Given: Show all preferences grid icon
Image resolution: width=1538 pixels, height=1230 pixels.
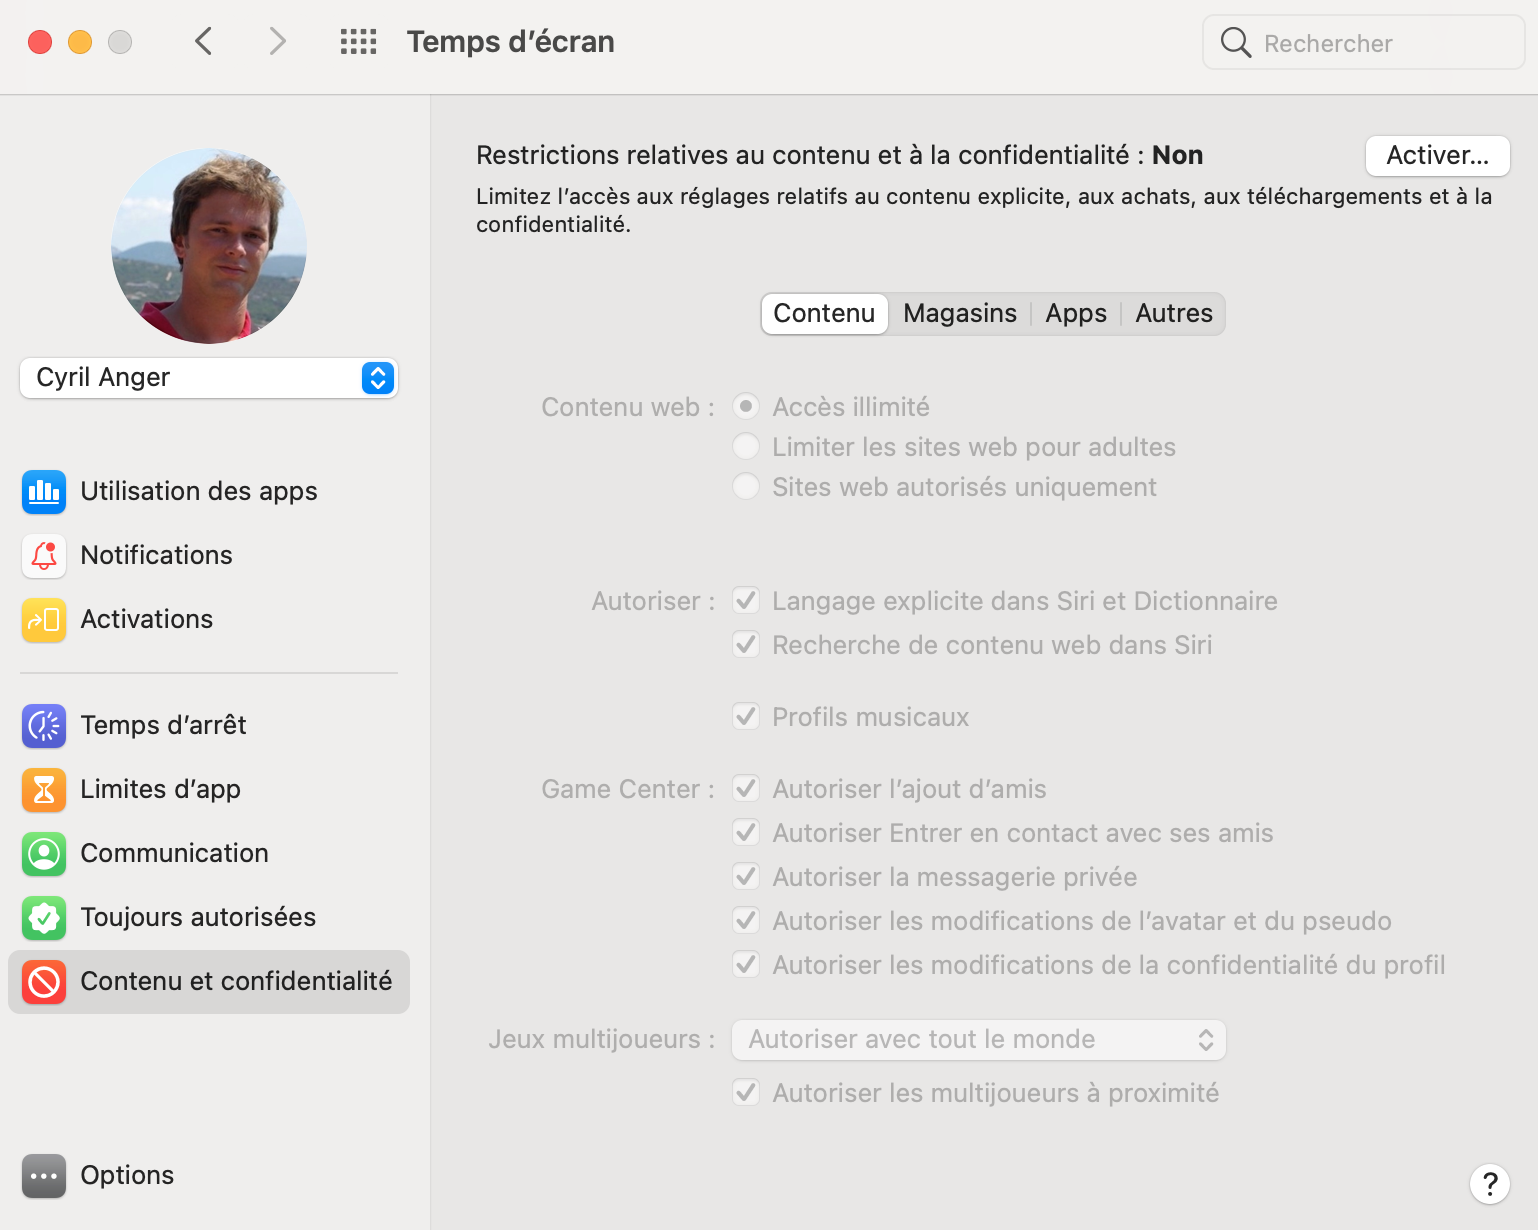Looking at the screenshot, I should click(x=358, y=42).
